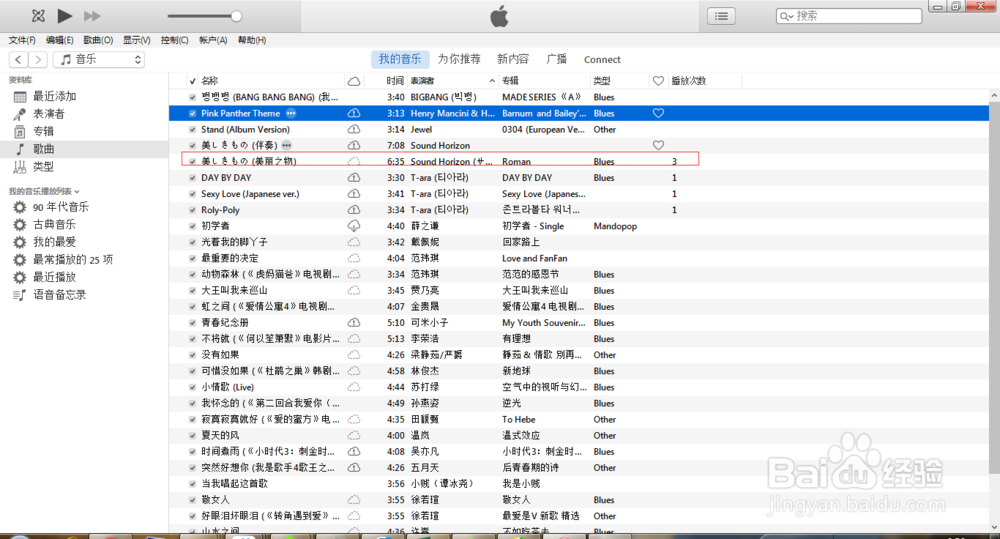This screenshot has height=539, width=1000.
Task: Open the 控制(C) menu
Action: tap(174, 40)
